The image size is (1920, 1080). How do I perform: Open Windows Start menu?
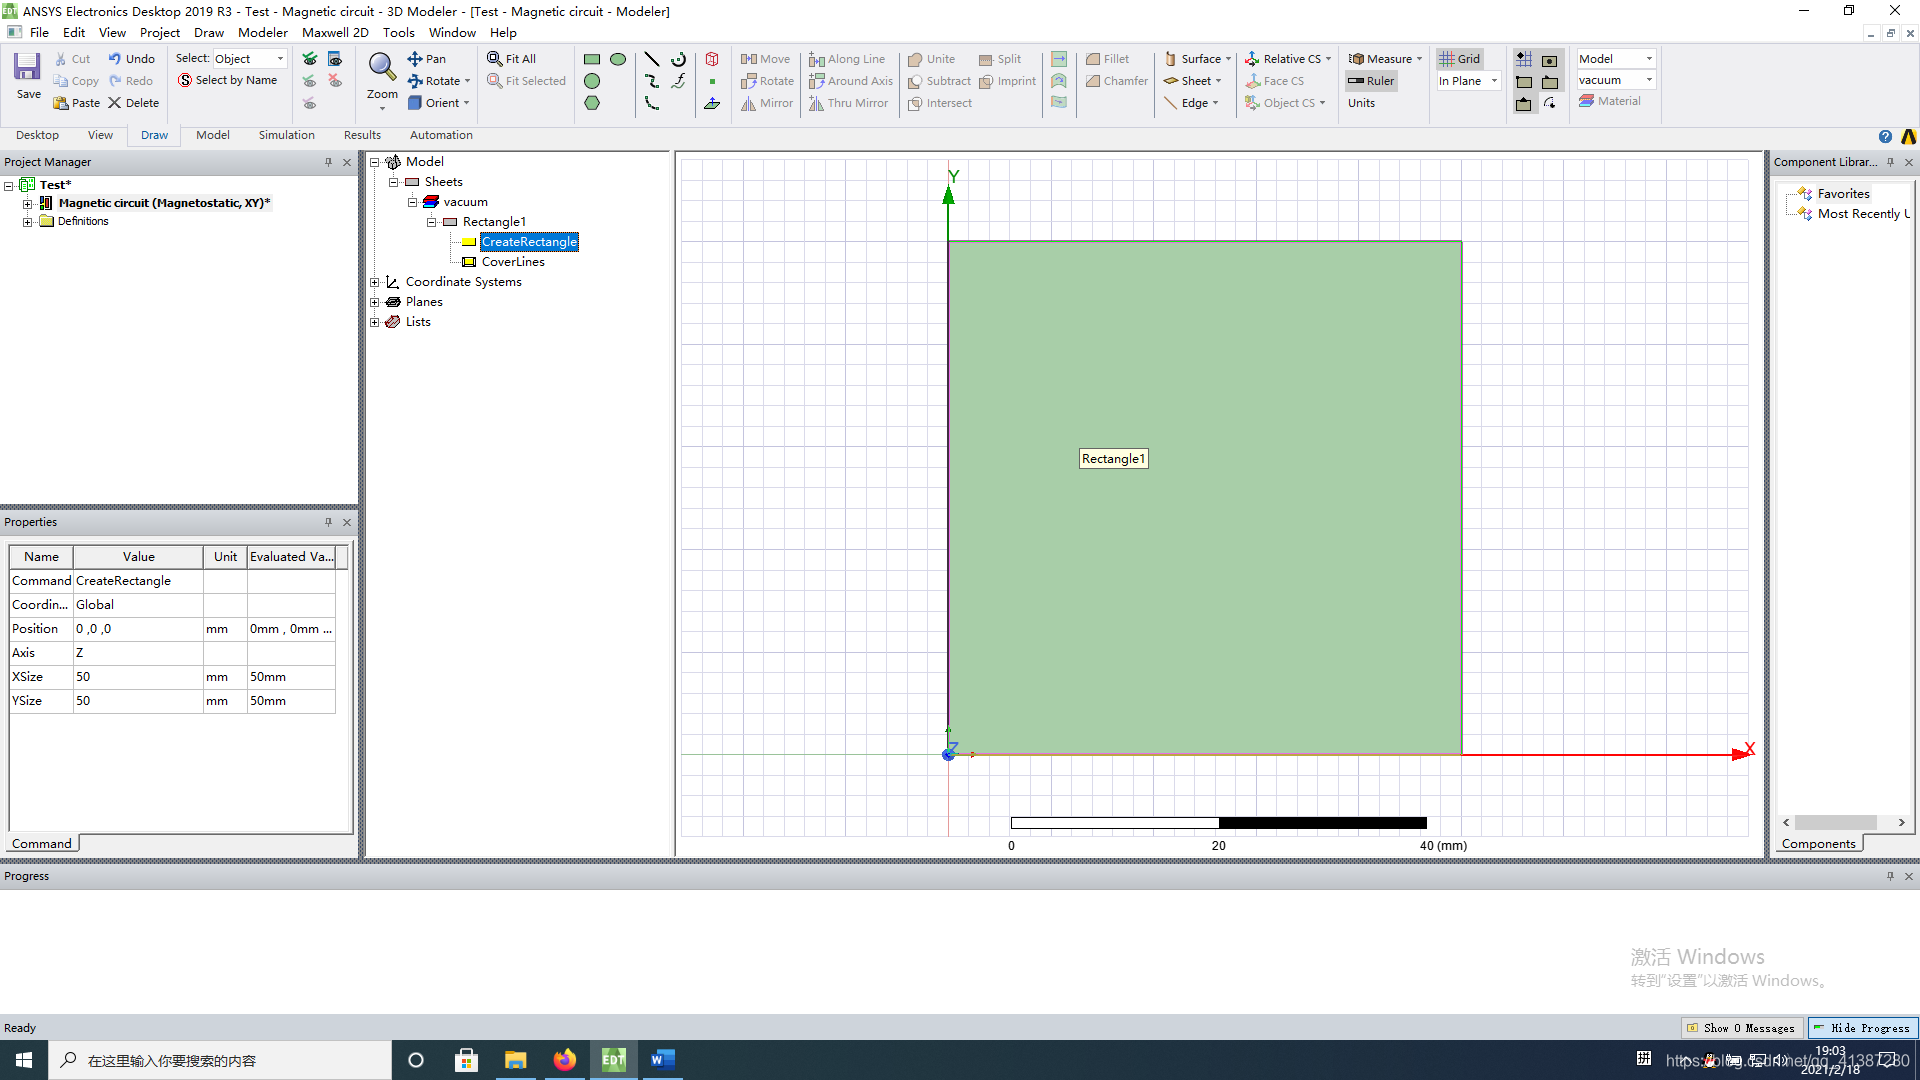click(x=24, y=1060)
